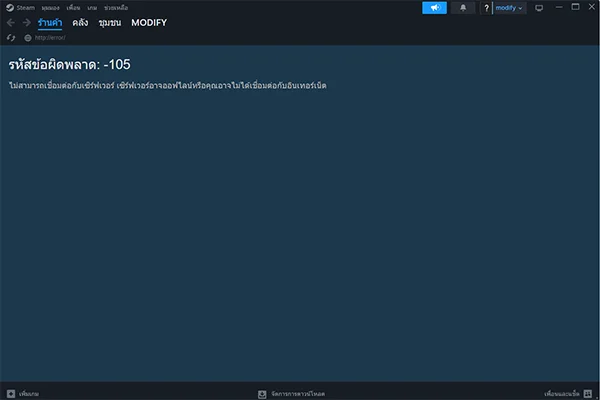Open the เพื่อน (Friends) menu

click(x=73, y=7)
